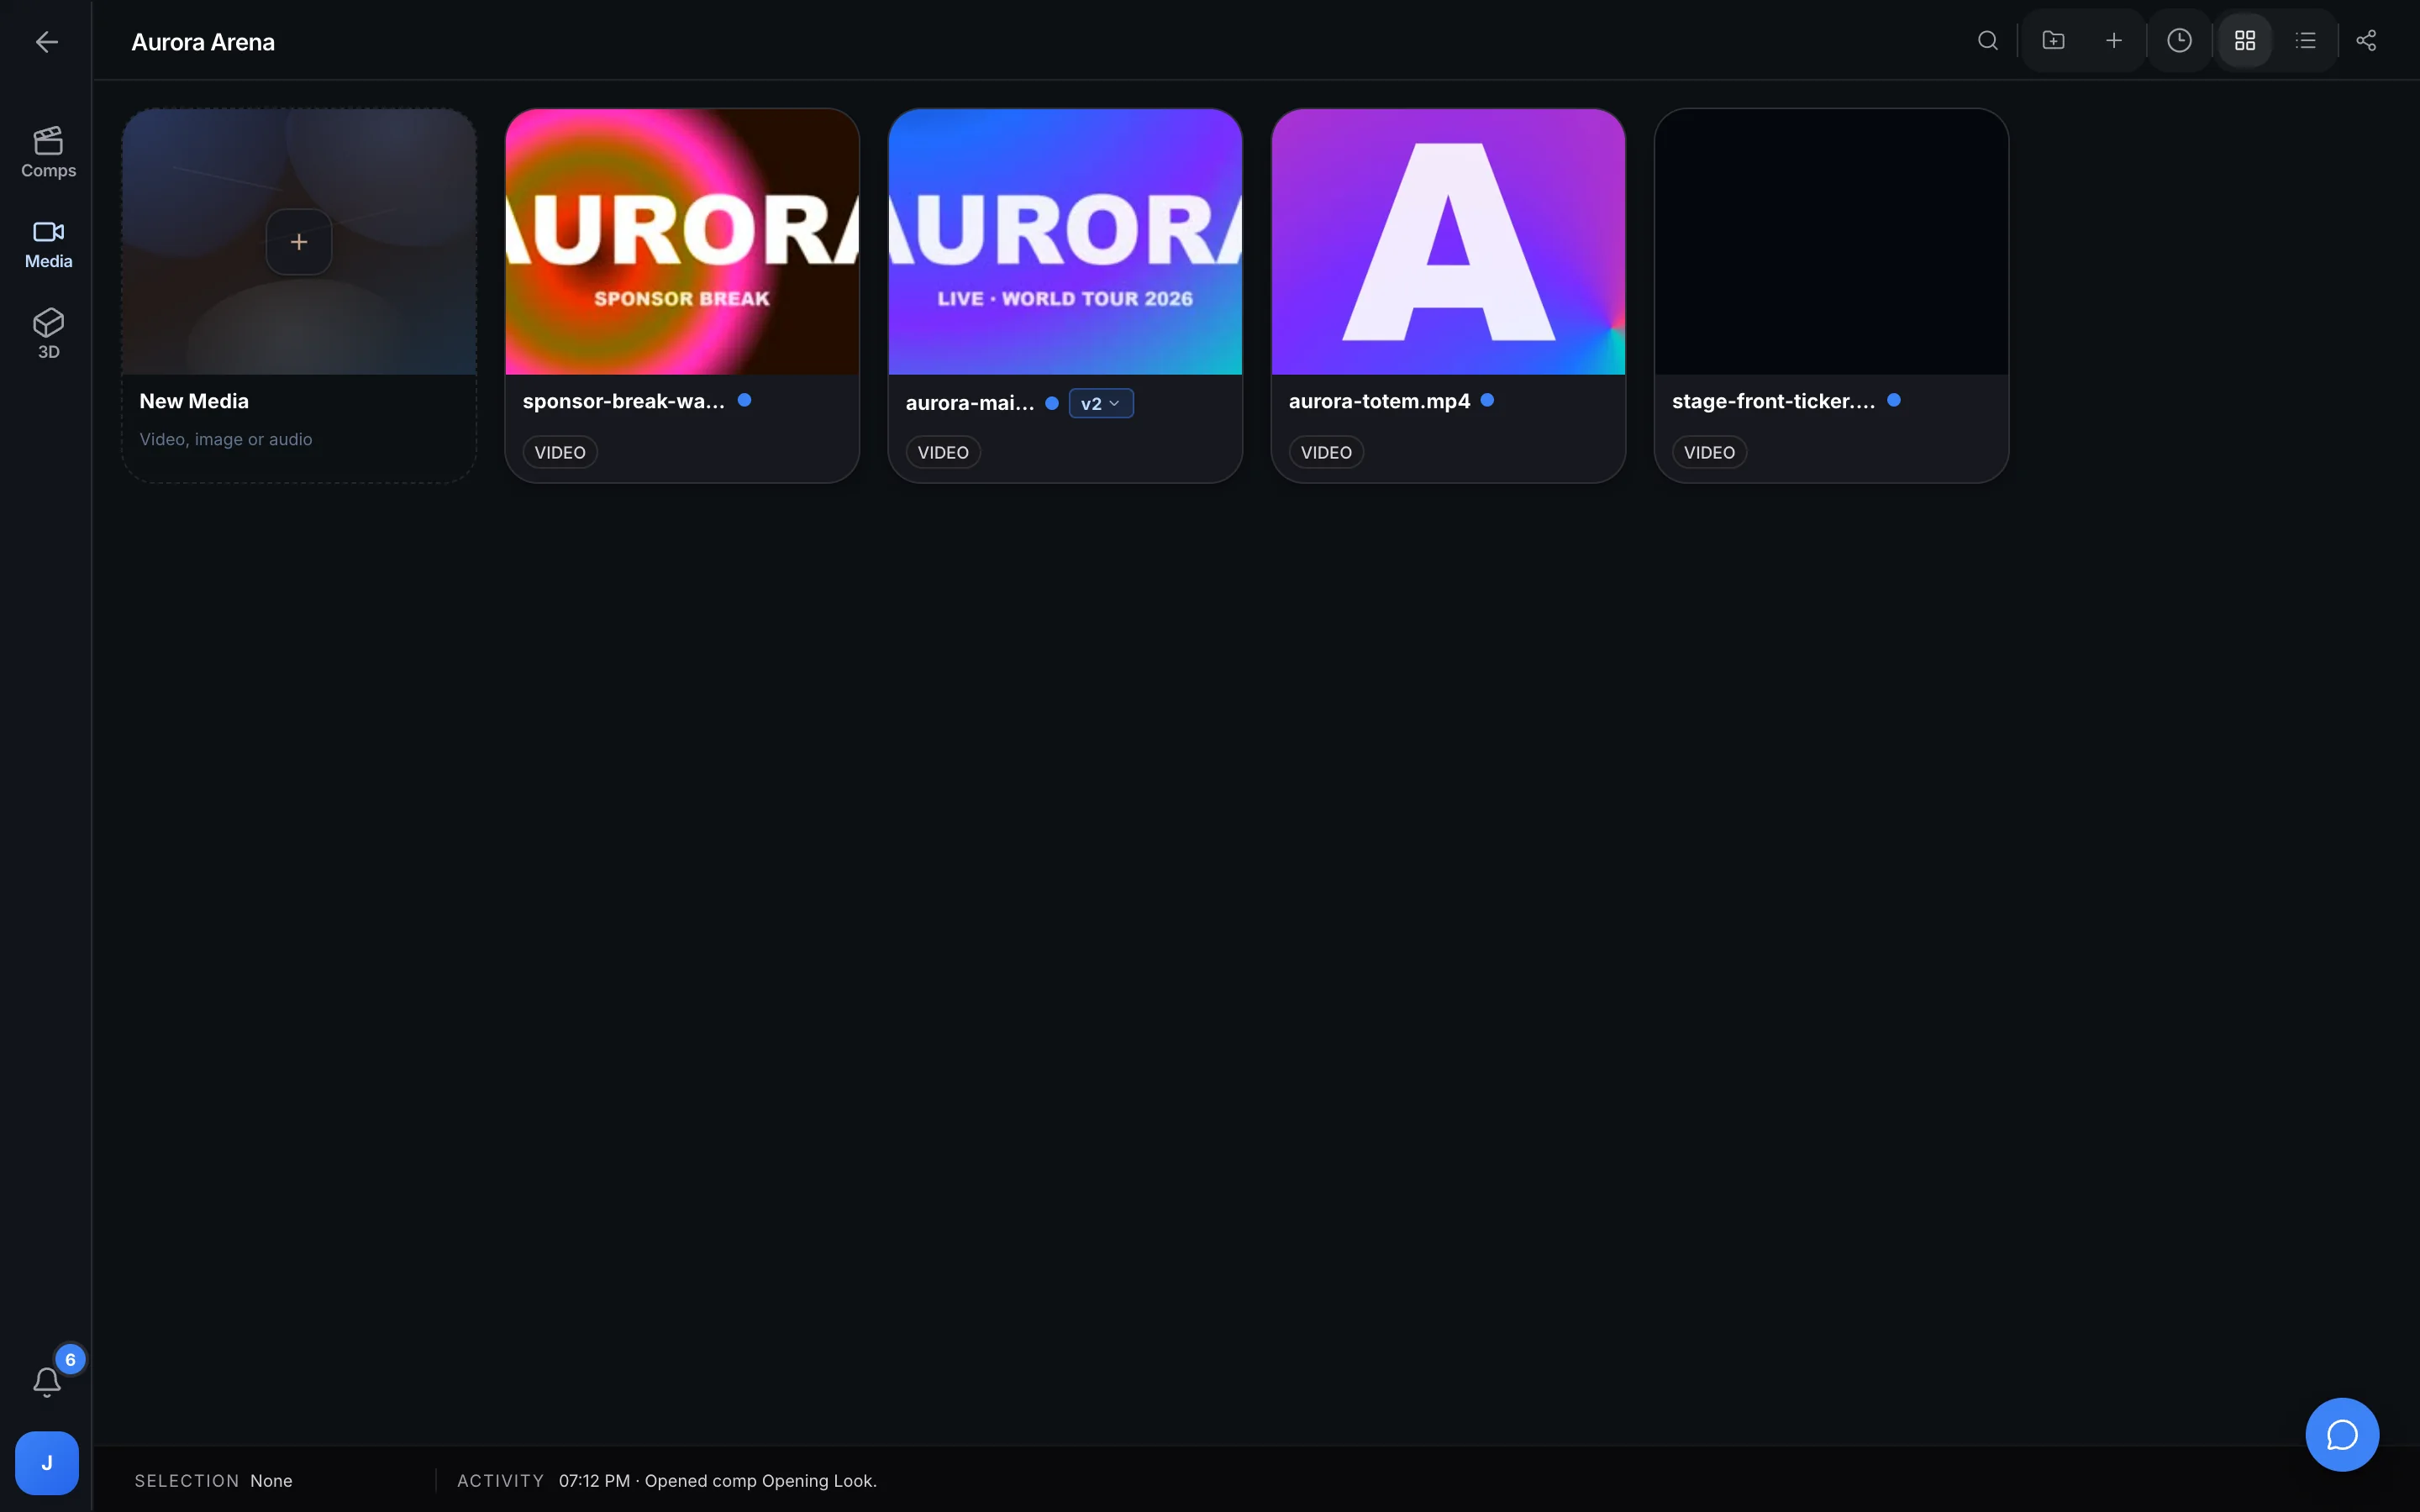Open the sponsor-break video thumbnail

(x=682, y=242)
